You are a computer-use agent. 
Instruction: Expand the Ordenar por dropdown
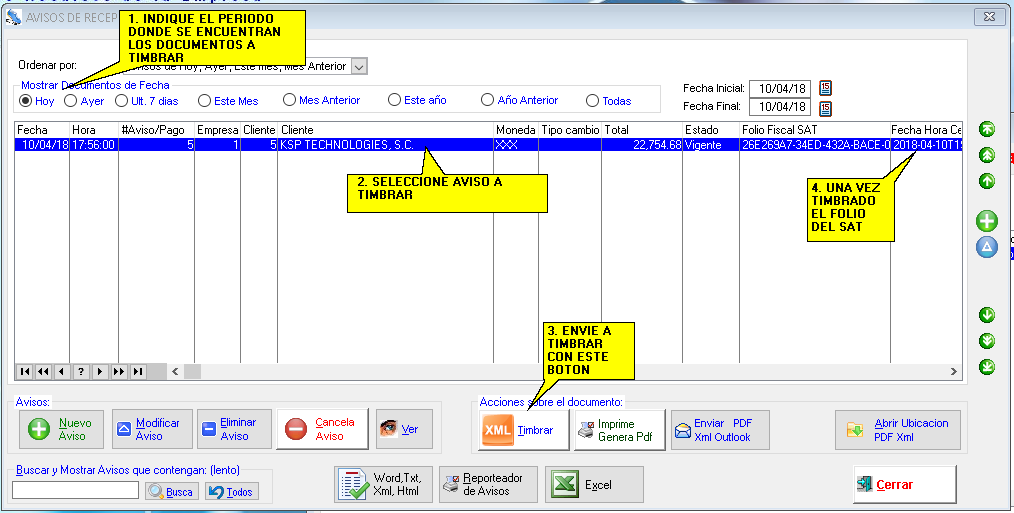pyautogui.click(x=360, y=66)
